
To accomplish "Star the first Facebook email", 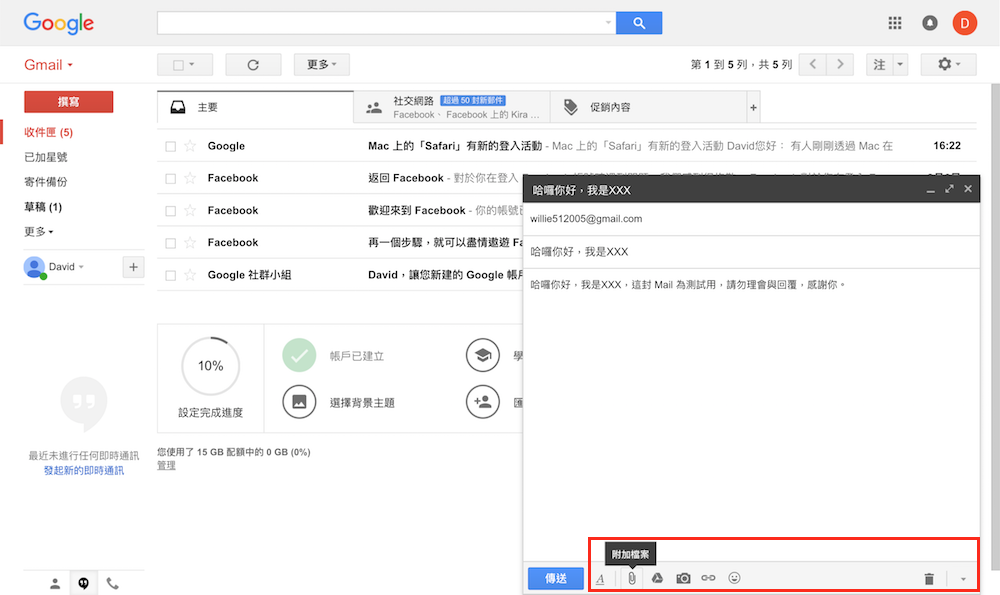I will [x=190, y=178].
